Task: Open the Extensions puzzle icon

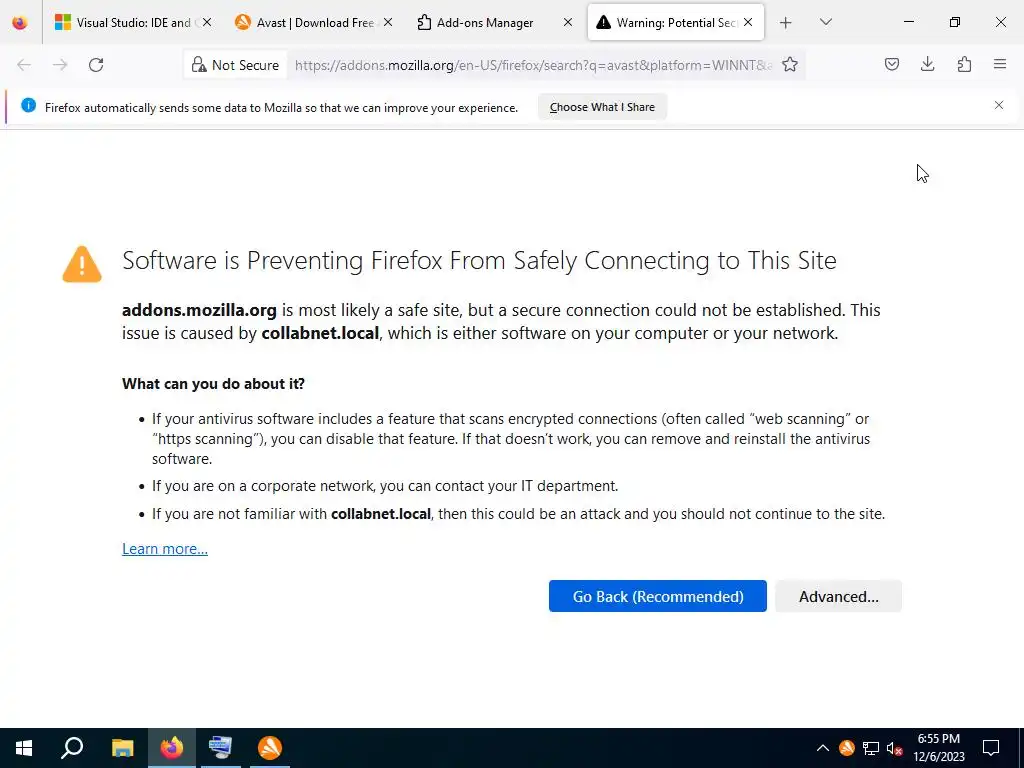Action: click(x=964, y=64)
